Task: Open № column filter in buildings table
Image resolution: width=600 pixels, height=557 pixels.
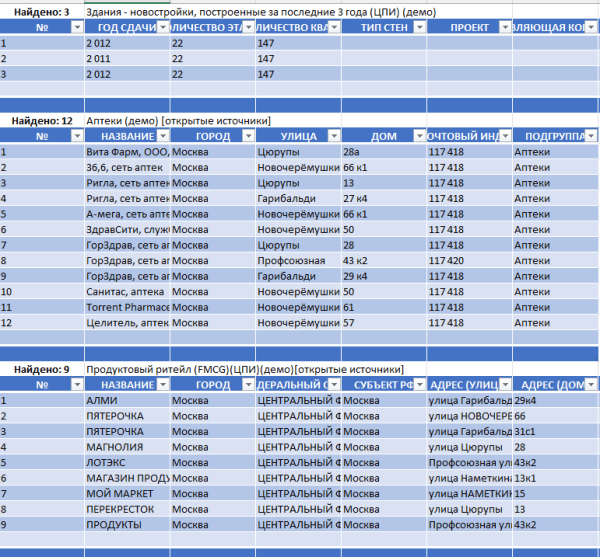Action: click(x=77, y=28)
